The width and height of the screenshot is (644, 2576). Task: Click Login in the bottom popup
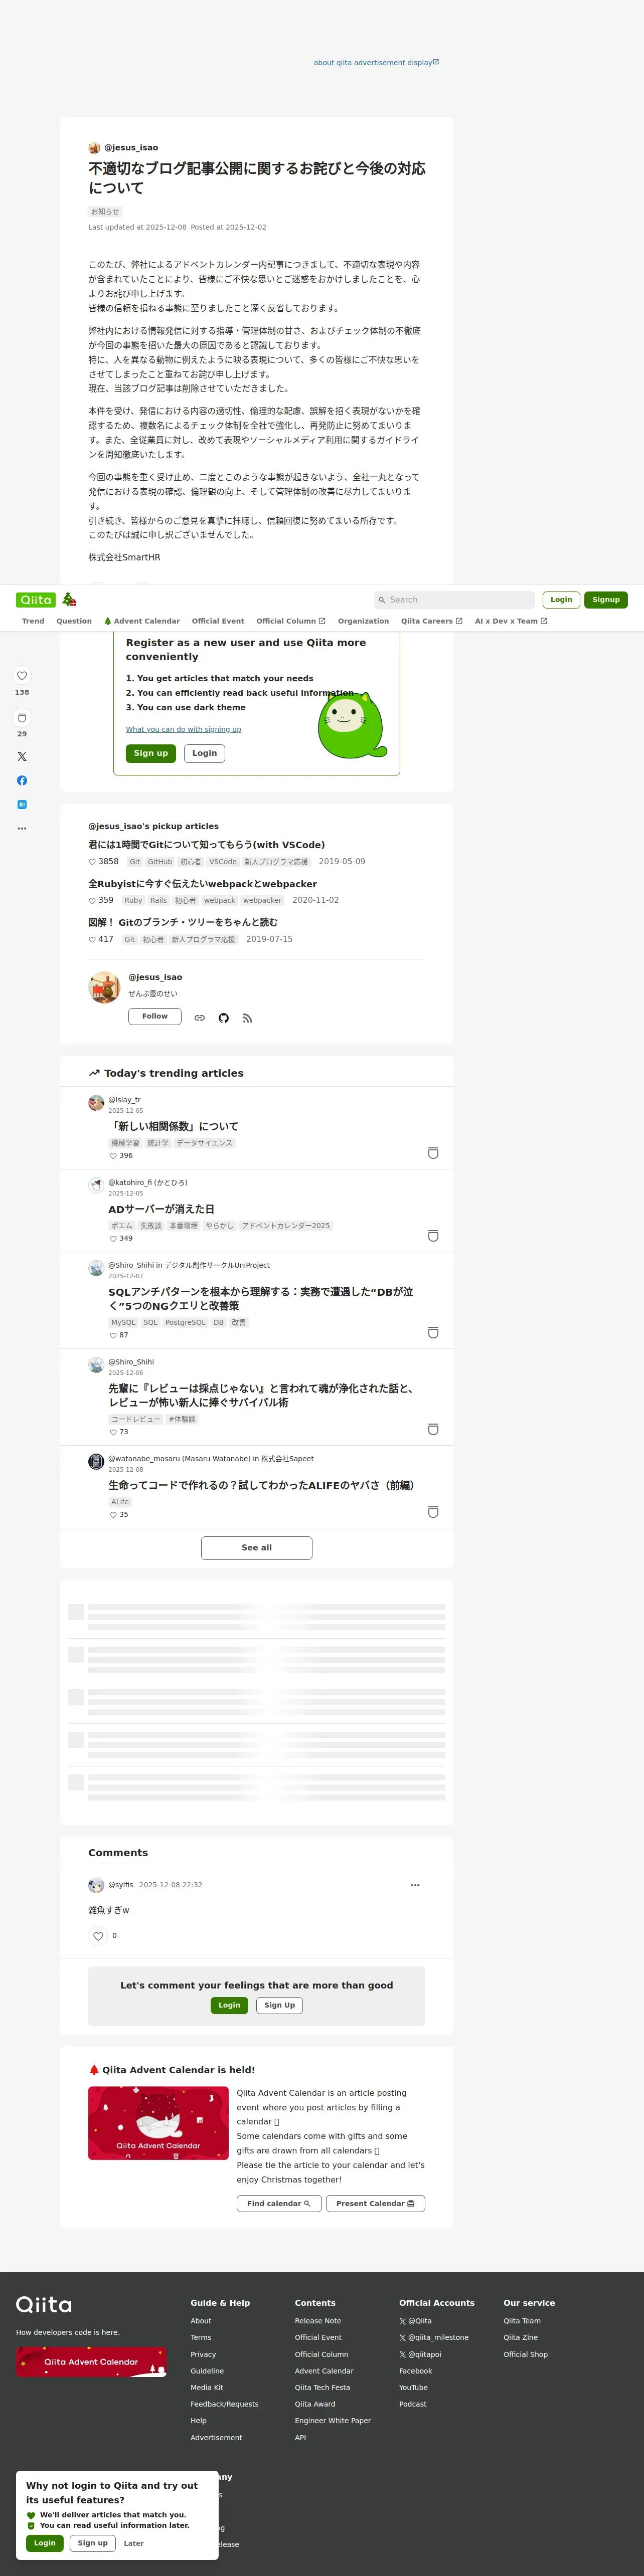45,2543
